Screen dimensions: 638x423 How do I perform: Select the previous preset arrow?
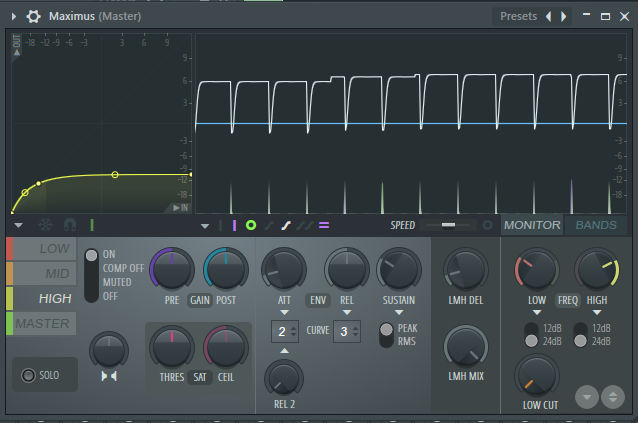(x=548, y=16)
